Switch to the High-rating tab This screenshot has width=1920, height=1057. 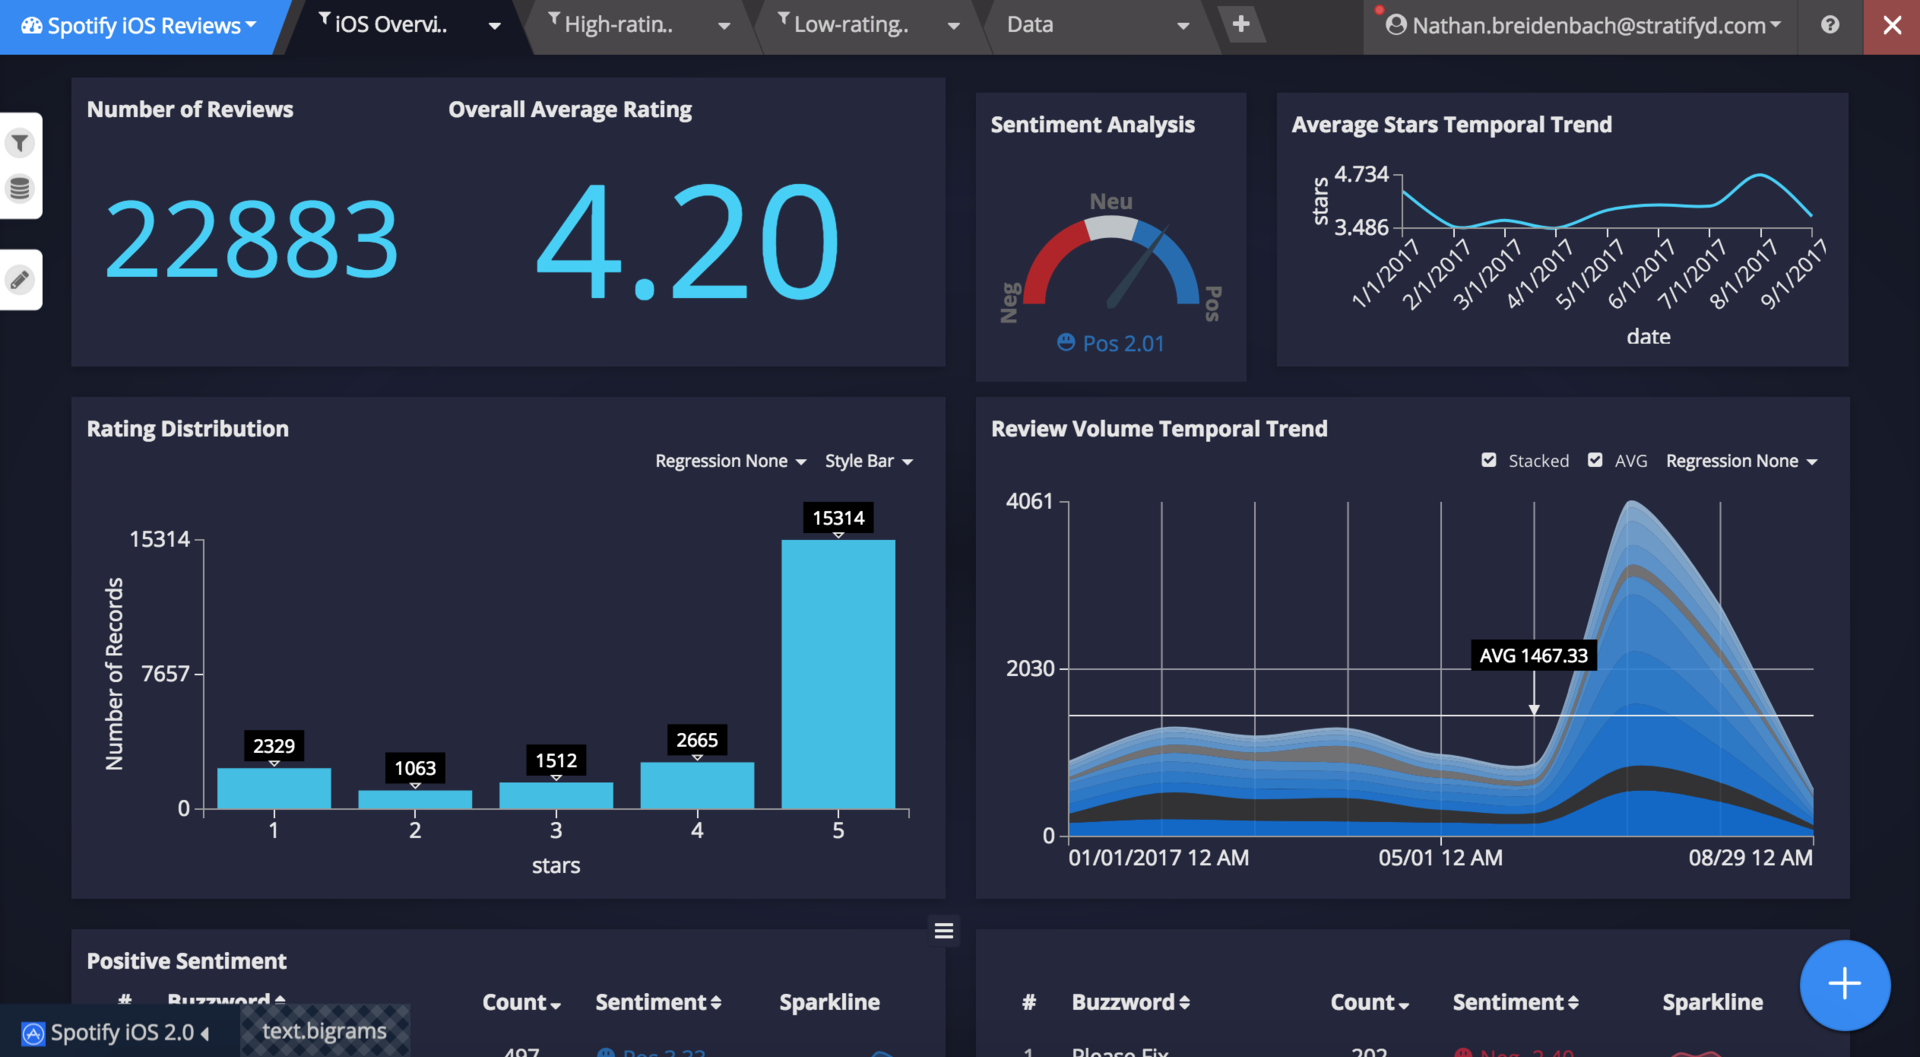(620, 25)
